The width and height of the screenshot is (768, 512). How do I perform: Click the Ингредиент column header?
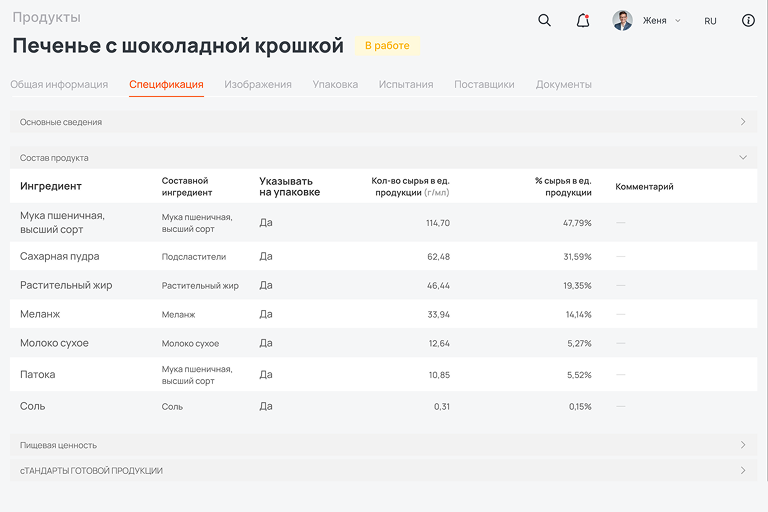point(51,186)
